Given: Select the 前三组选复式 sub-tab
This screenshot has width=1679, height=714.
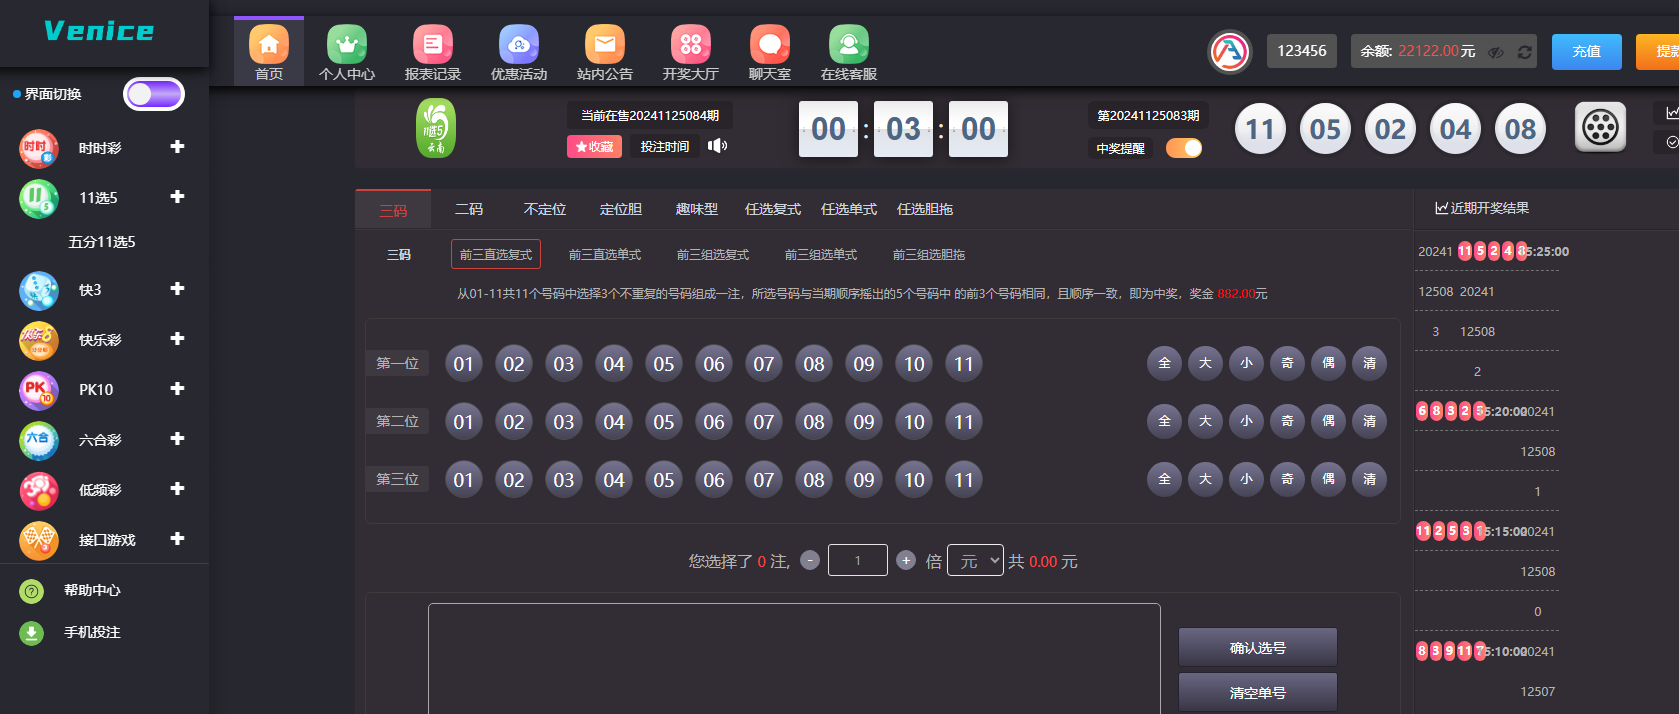Looking at the screenshot, I should click(x=712, y=255).
